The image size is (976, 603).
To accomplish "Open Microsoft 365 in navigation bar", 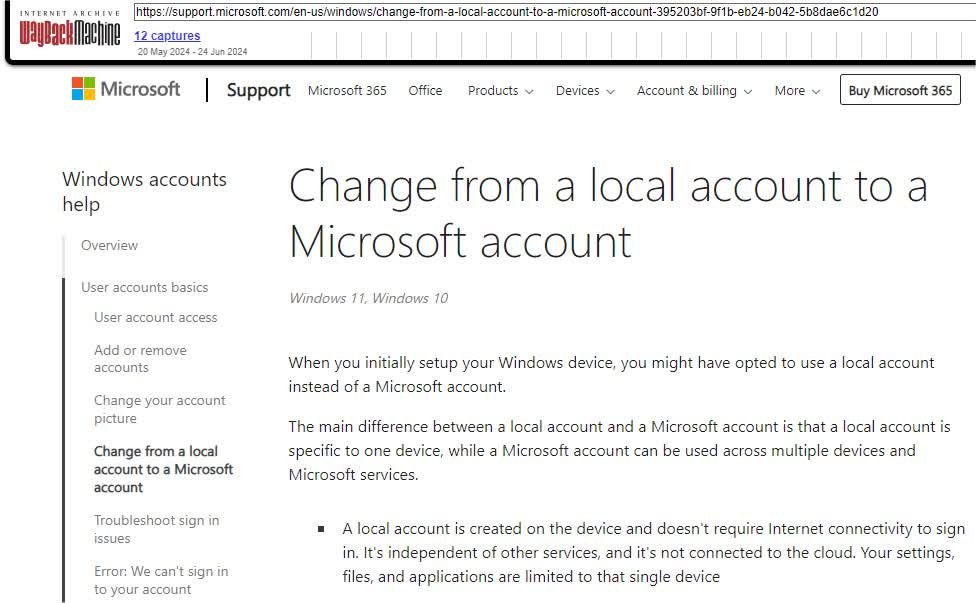I will point(347,90).
